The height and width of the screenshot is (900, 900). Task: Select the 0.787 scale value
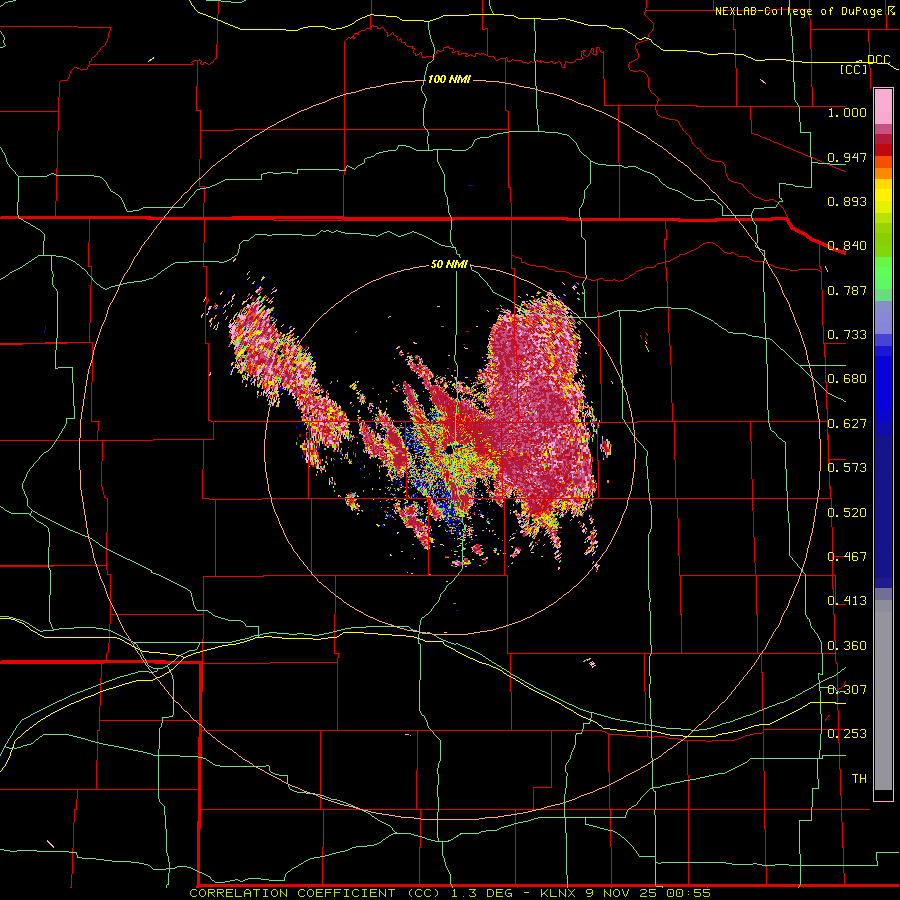pos(847,290)
